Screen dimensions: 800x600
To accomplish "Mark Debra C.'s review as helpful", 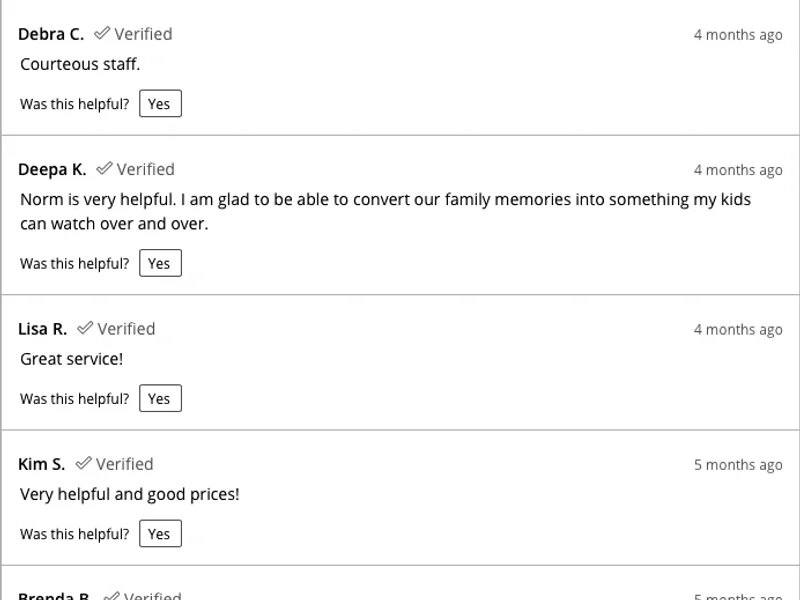I will pos(160,104).
